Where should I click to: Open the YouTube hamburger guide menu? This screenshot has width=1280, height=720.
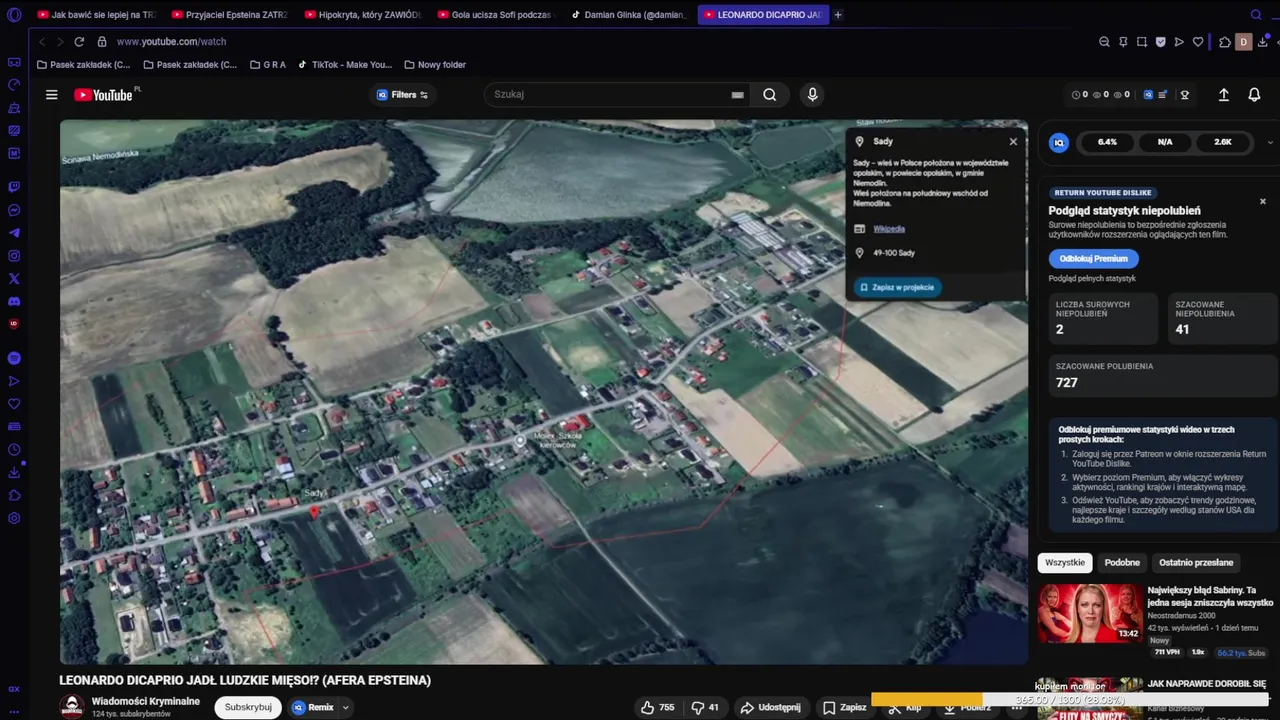51,95
